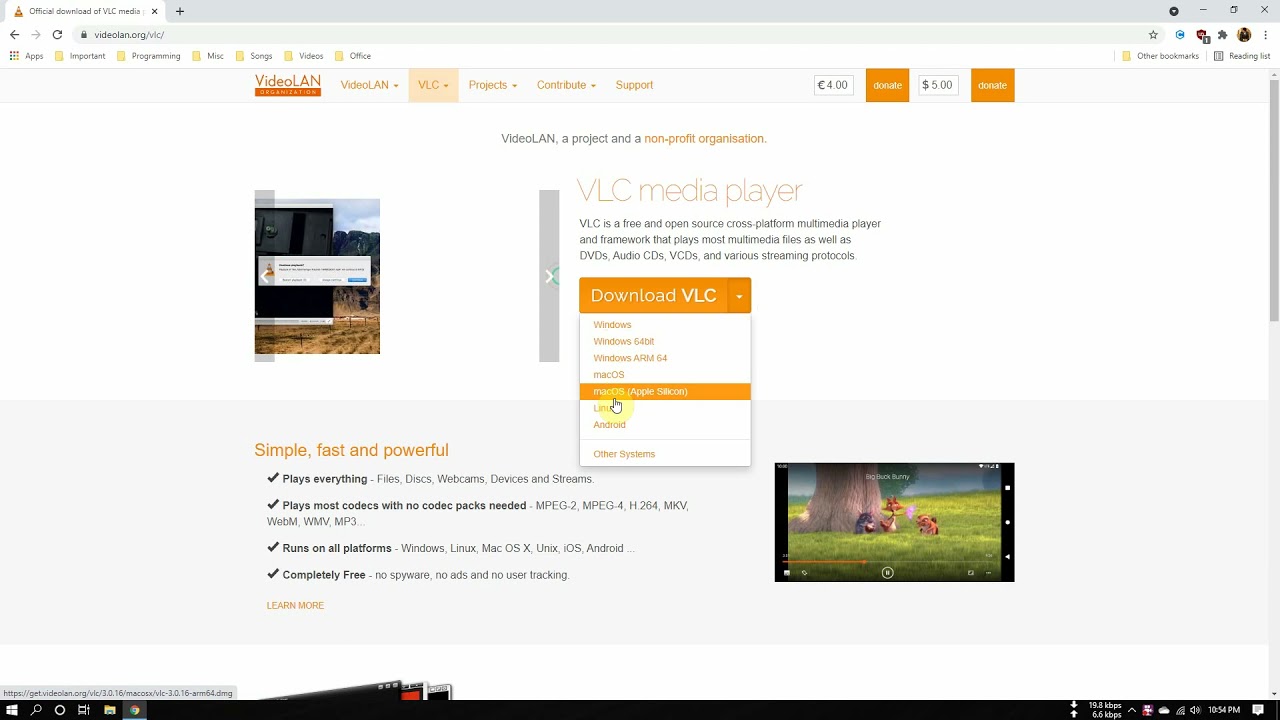Screen dimensions: 1280x720
Task: Edit the € 4.00 donation amount field
Action: point(834,85)
